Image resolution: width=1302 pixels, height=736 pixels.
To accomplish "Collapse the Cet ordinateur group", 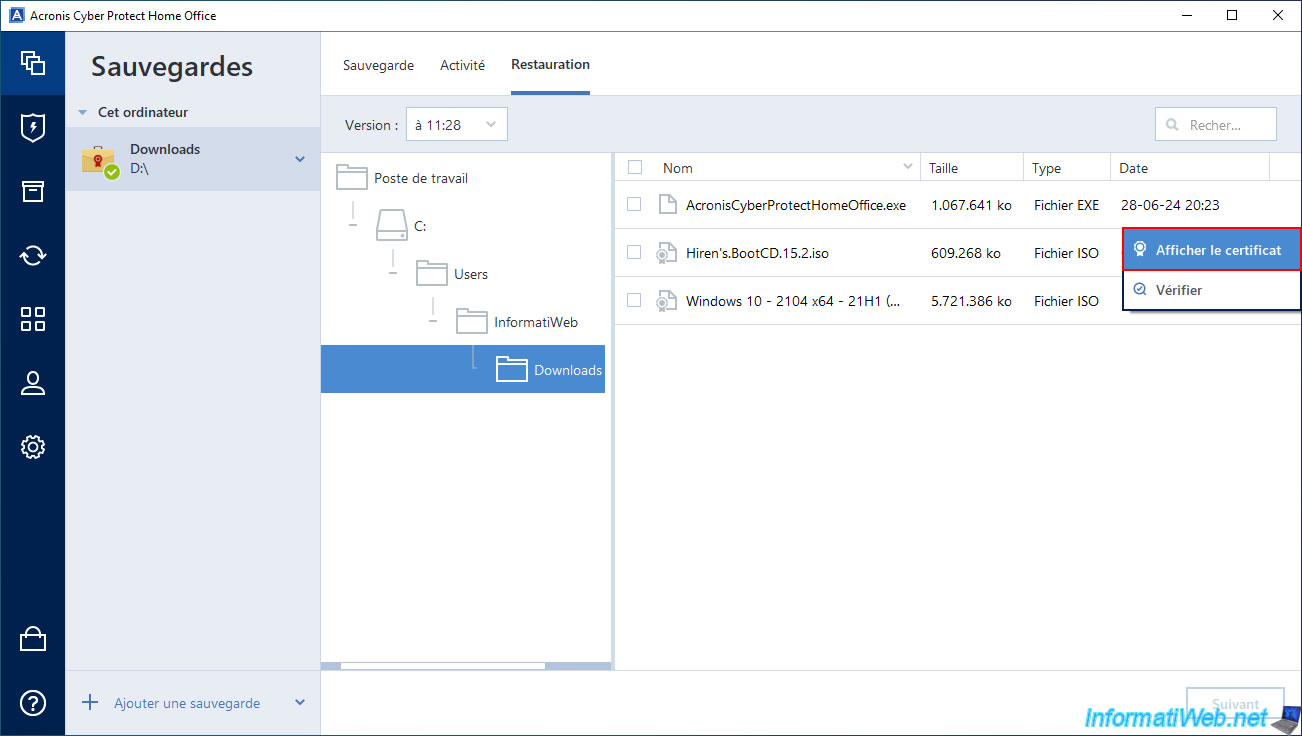I will click(x=83, y=113).
